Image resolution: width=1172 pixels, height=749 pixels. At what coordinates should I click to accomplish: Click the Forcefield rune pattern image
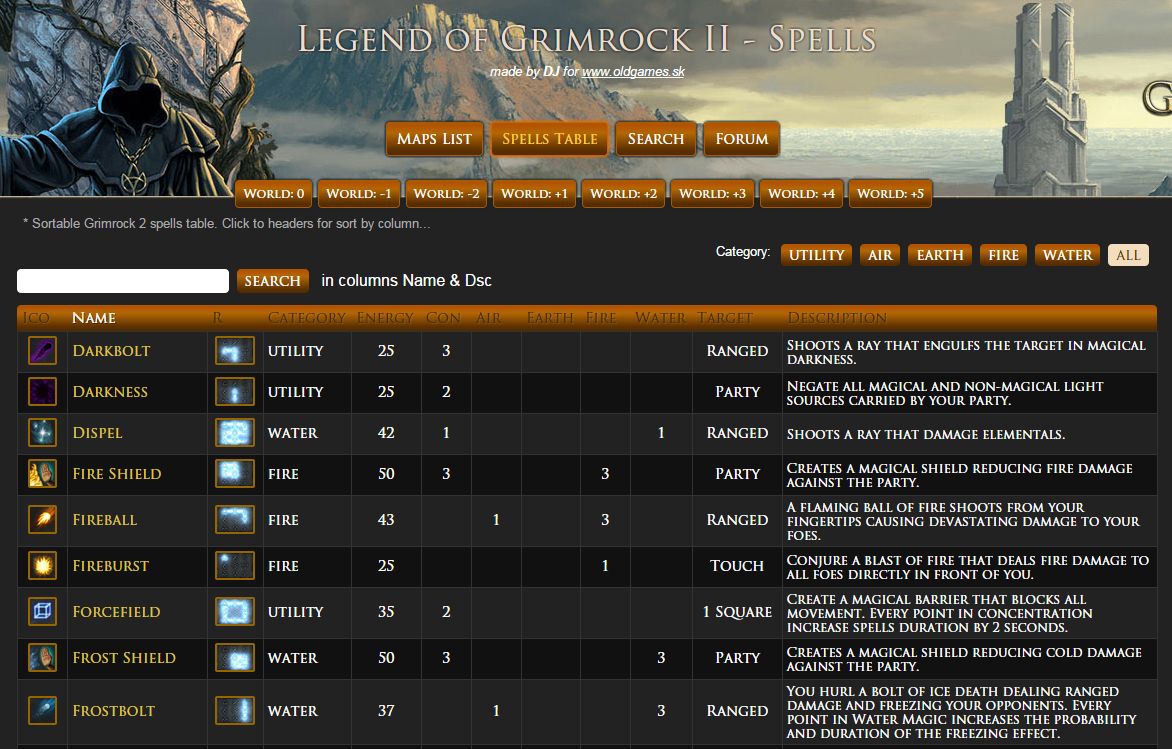(x=235, y=611)
